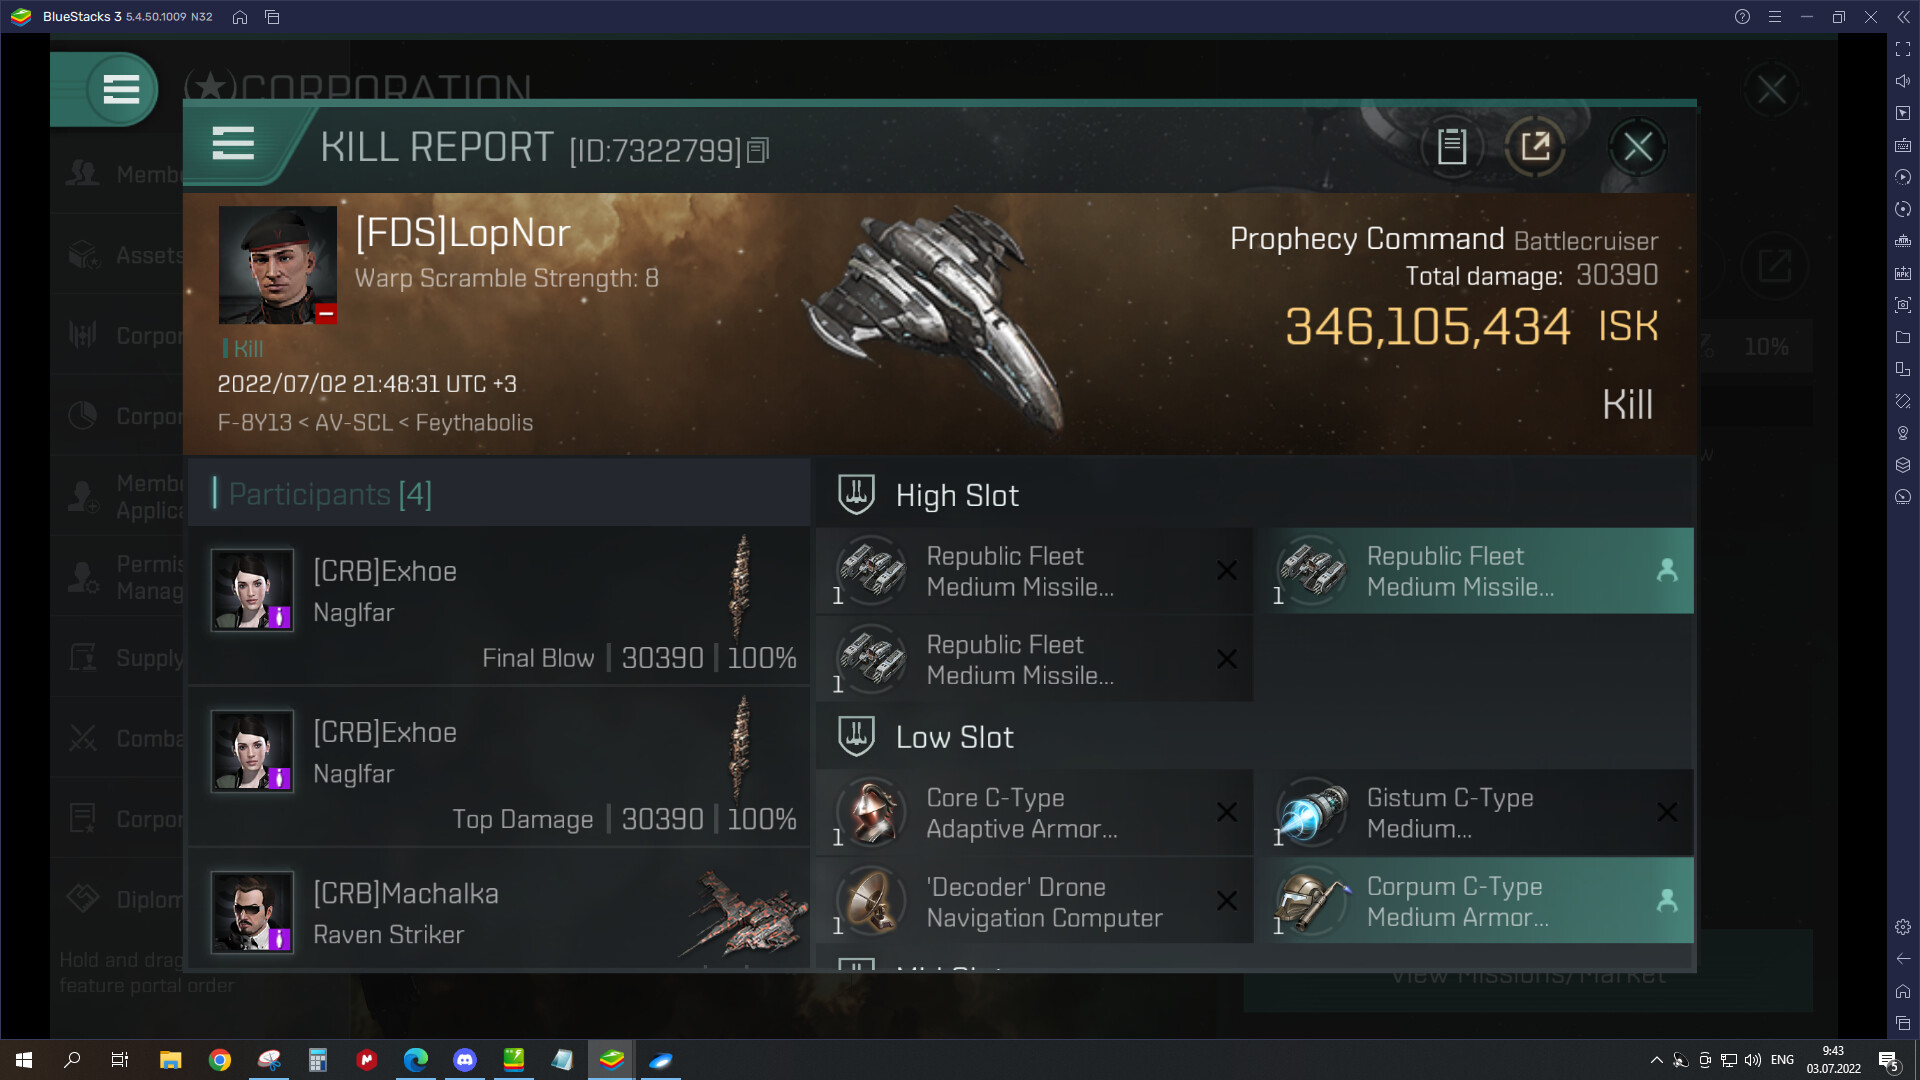This screenshot has height=1080, width=1920.
Task: Select Core C-Type Adaptive Armor module
Action: point(1034,813)
